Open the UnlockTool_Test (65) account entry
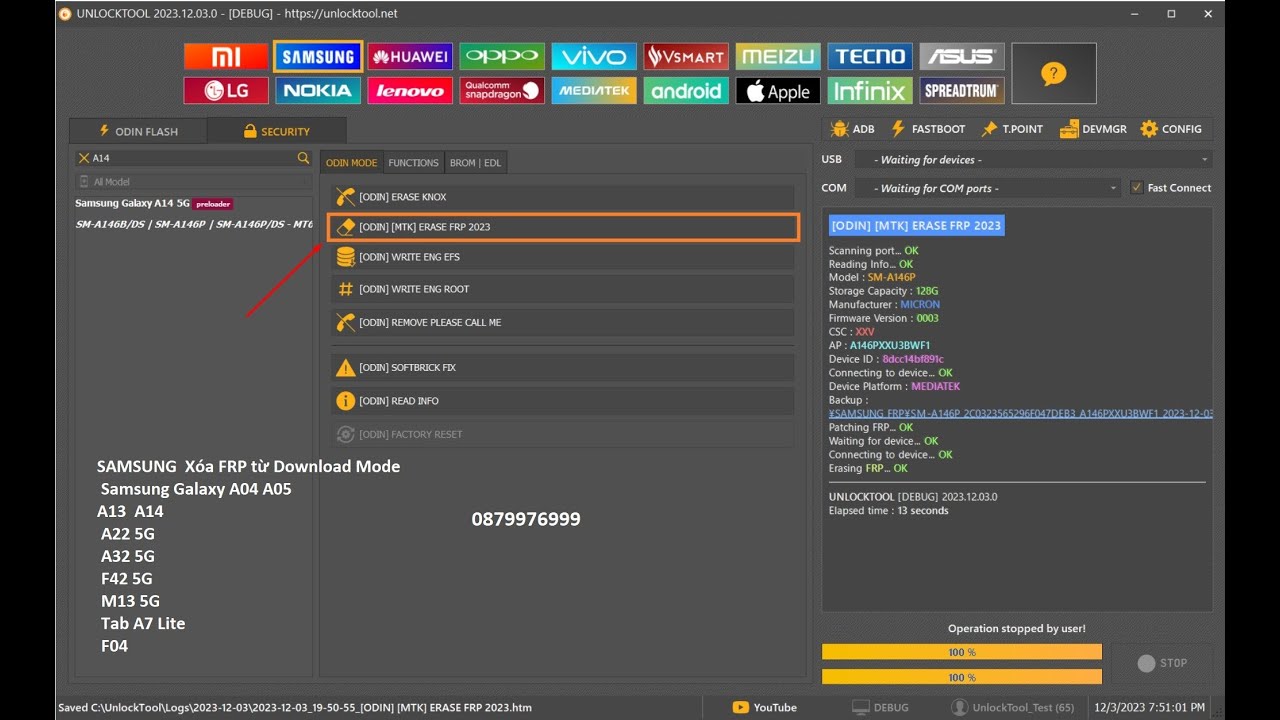 1013,707
